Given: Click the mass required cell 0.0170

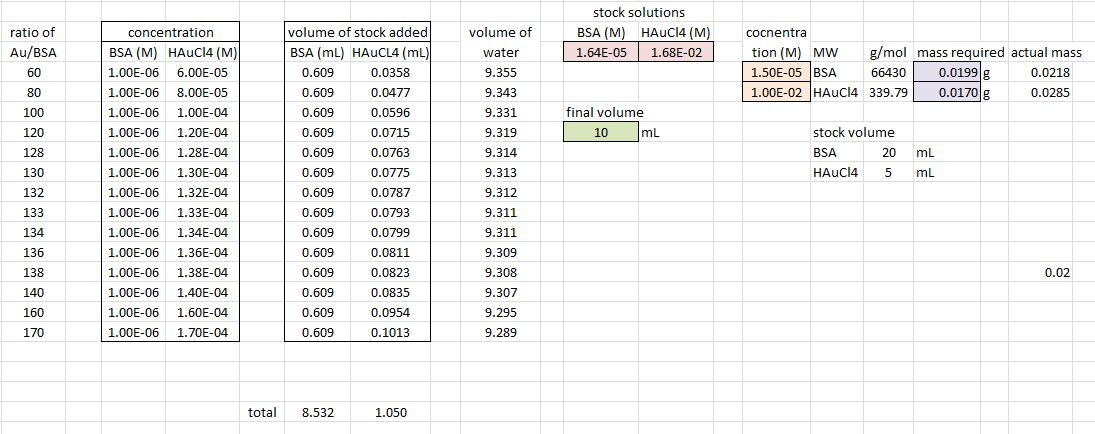Looking at the screenshot, I should [x=946, y=93].
